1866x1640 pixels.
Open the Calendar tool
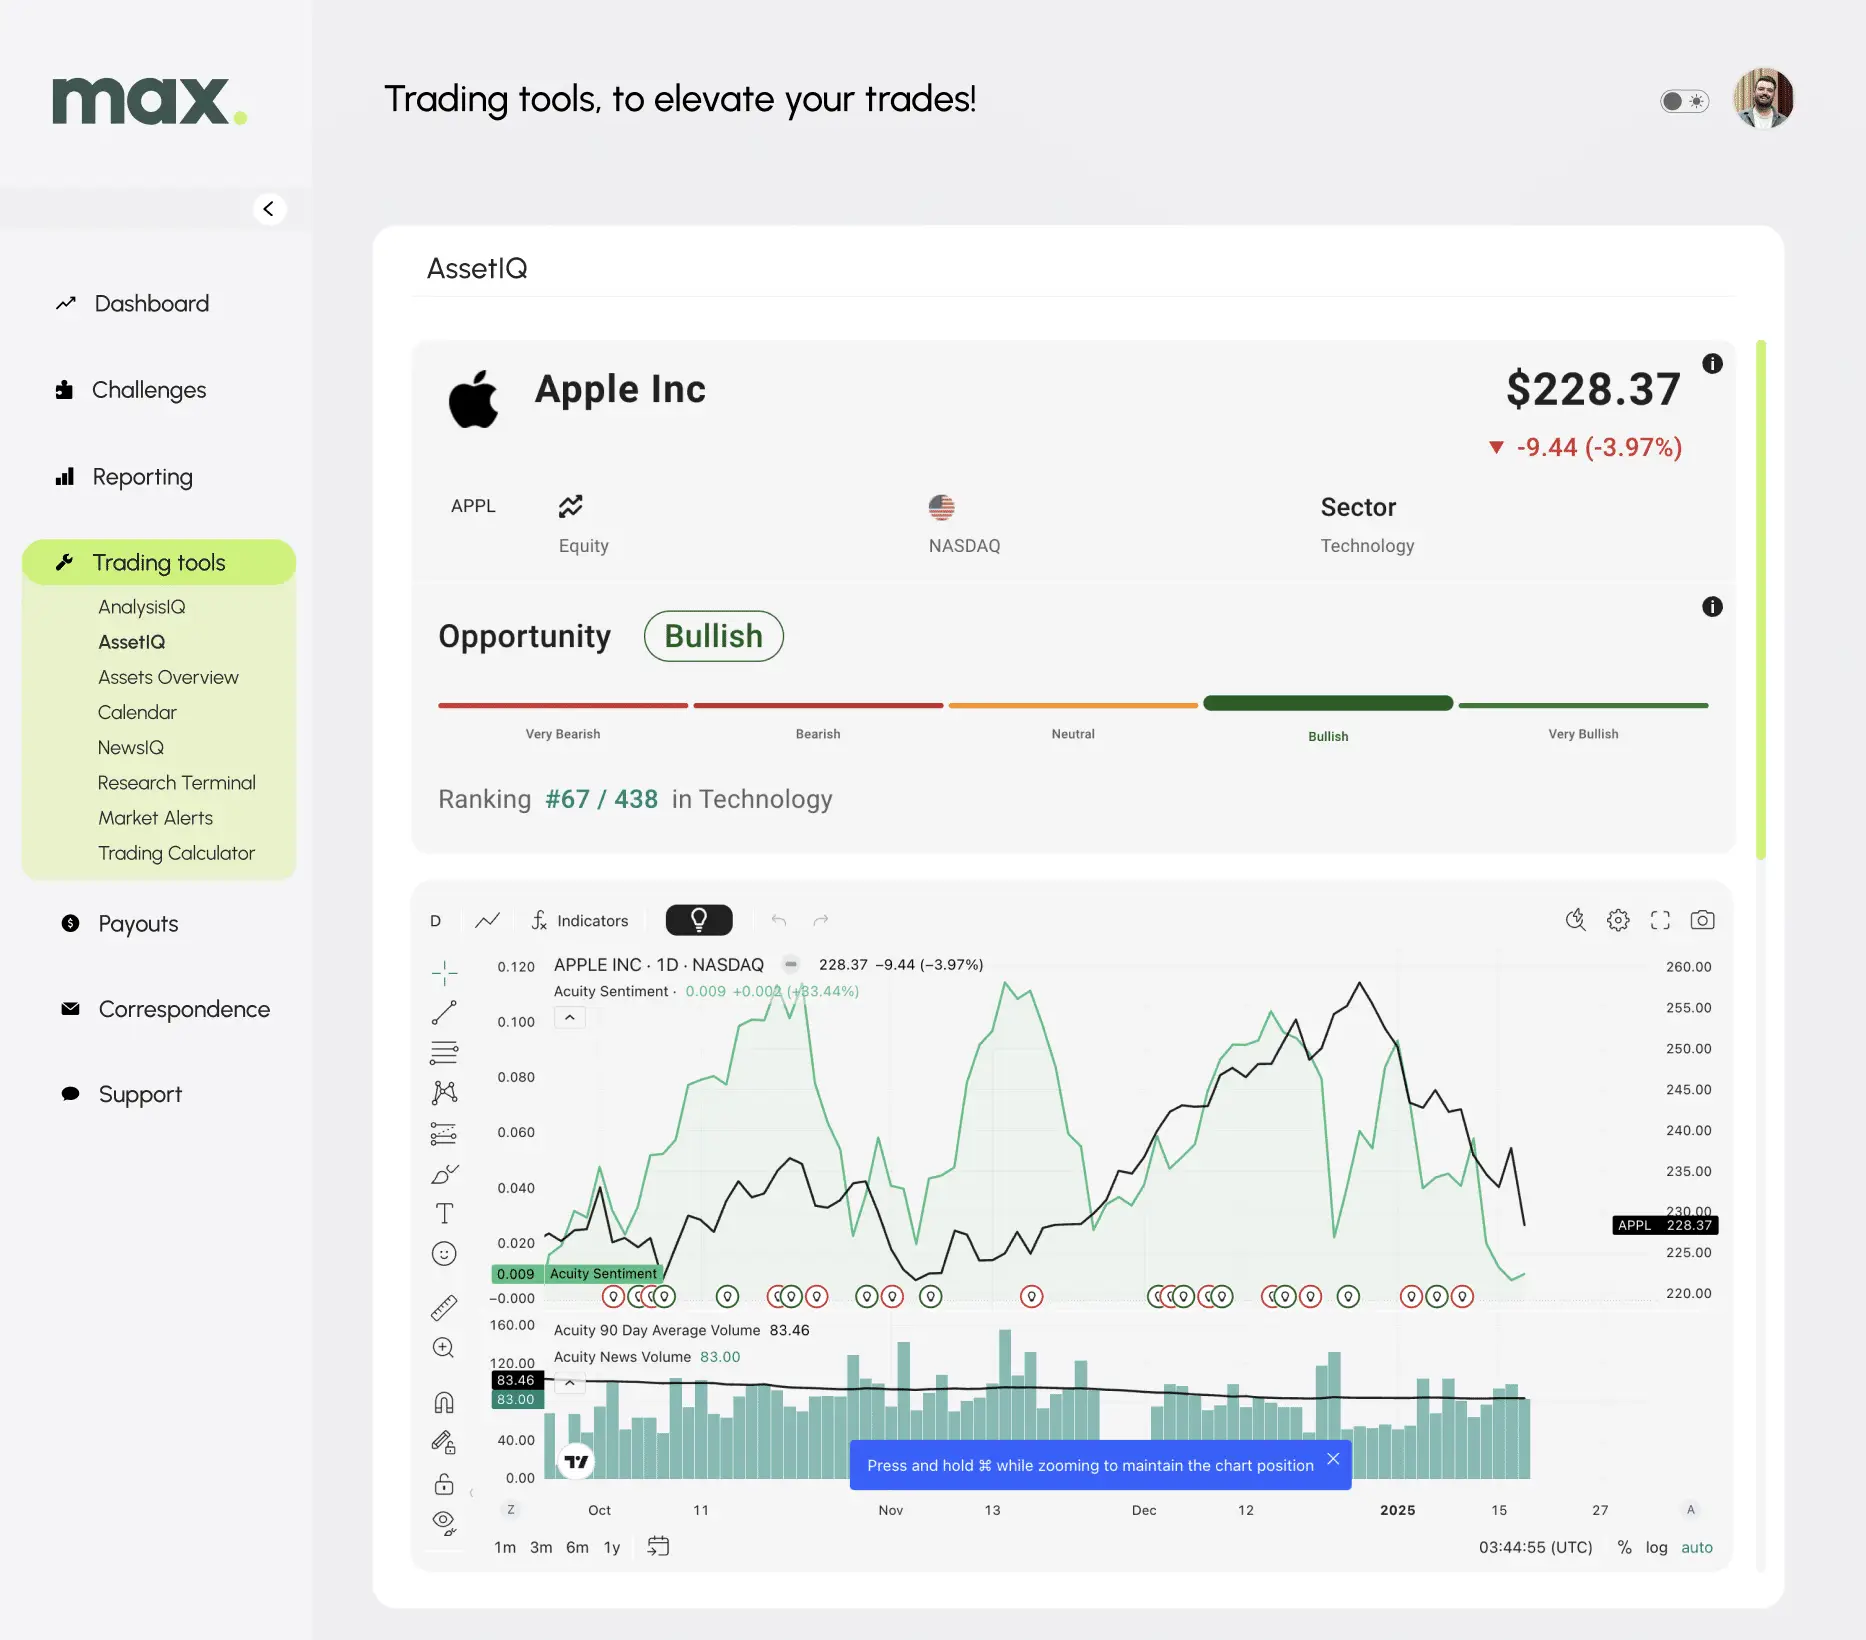pos(137,712)
